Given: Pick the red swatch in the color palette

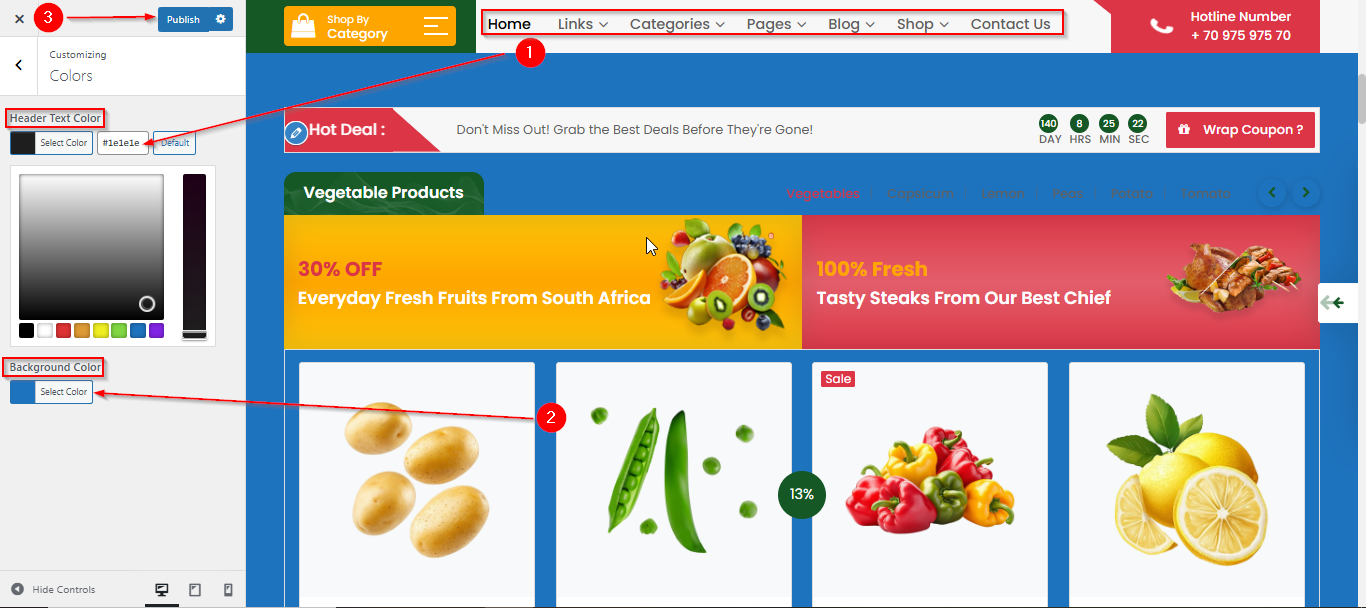Looking at the screenshot, I should coord(63,330).
